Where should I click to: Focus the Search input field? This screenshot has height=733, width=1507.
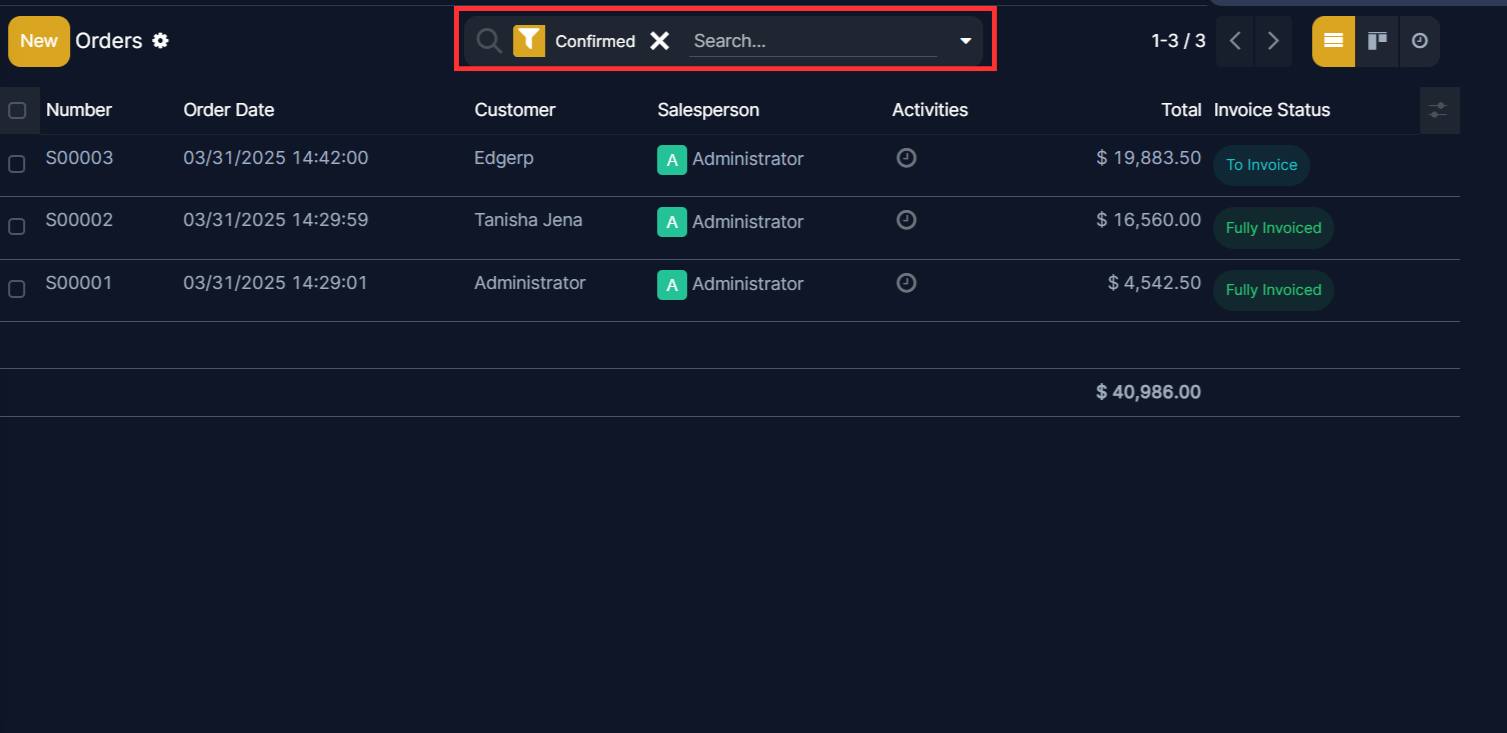click(813, 41)
